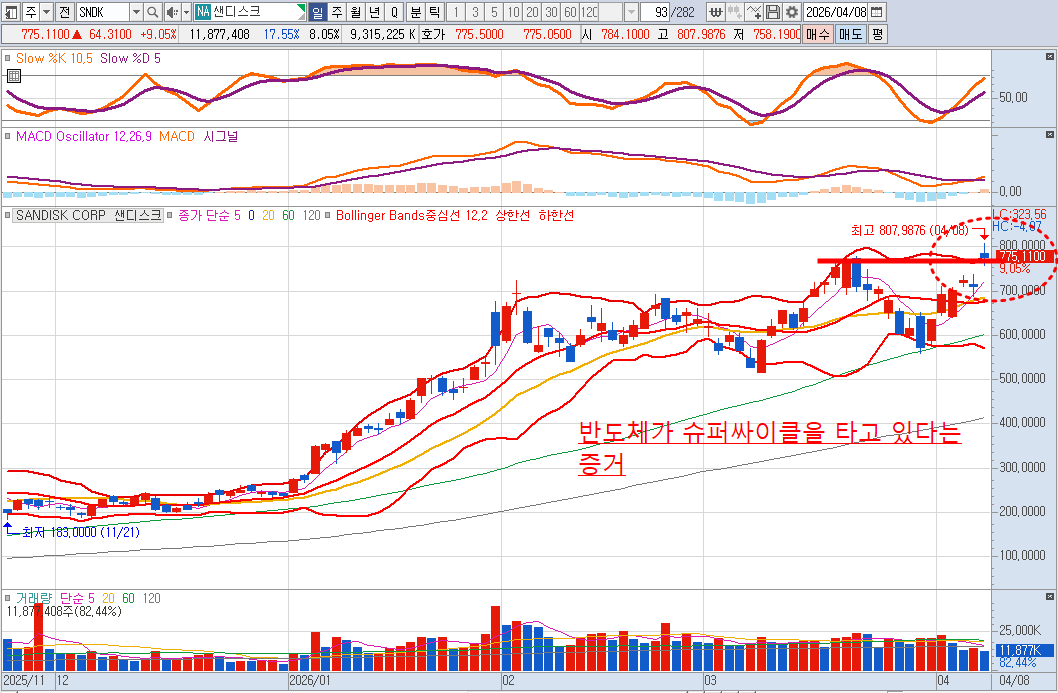Click the small grid icon in stochastic panel
This screenshot has width=1058, height=693.
click(x=13, y=76)
